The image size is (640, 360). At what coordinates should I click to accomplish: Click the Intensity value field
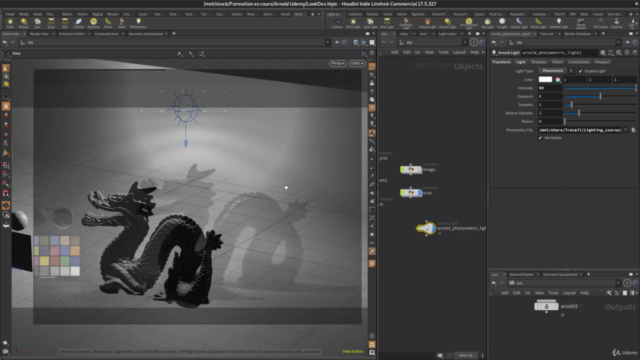pos(550,88)
